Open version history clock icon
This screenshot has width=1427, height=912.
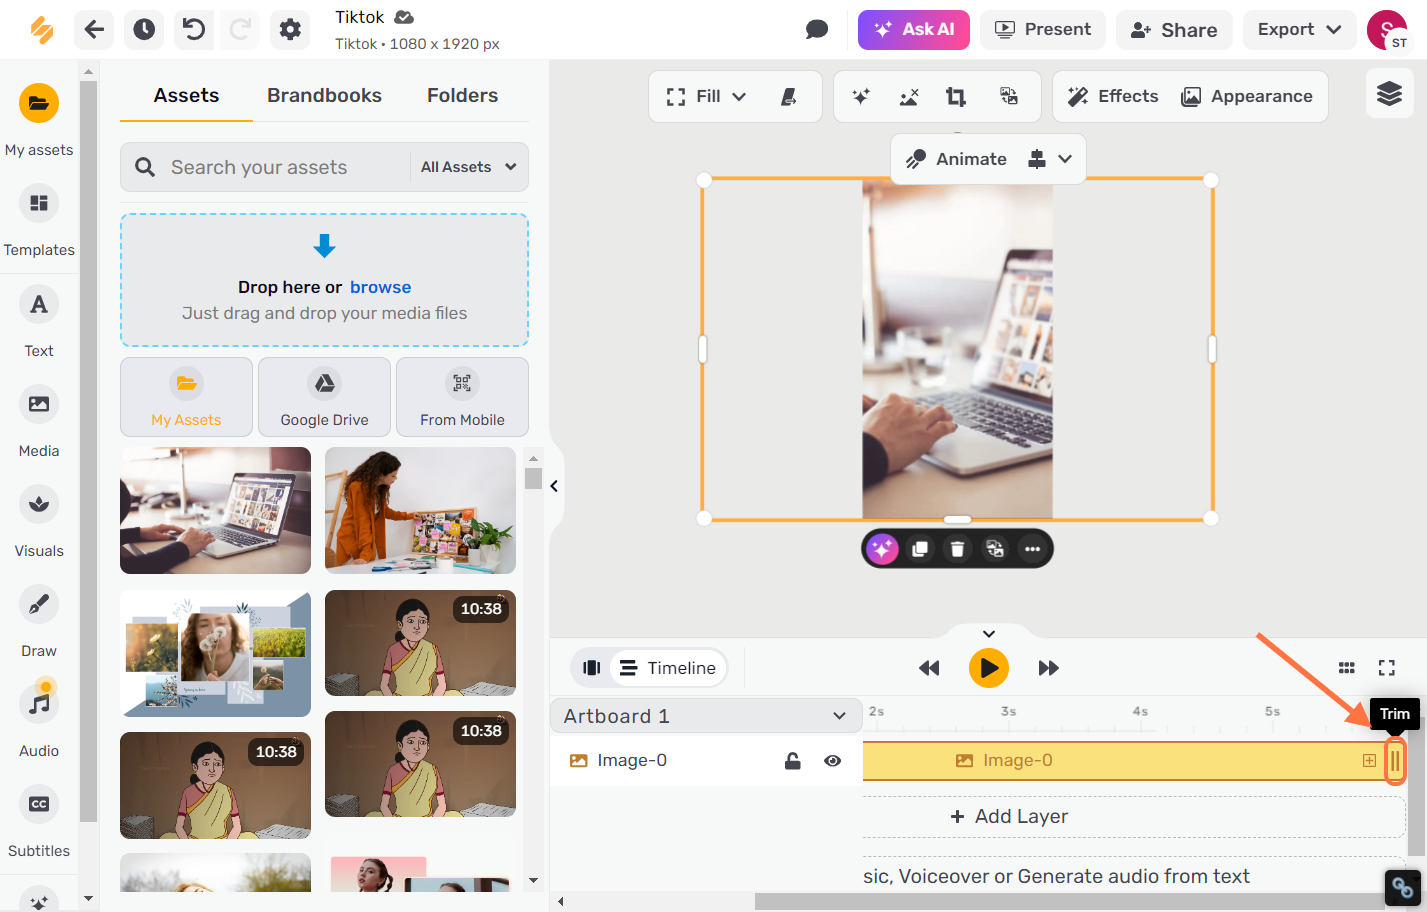click(x=144, y=30)
